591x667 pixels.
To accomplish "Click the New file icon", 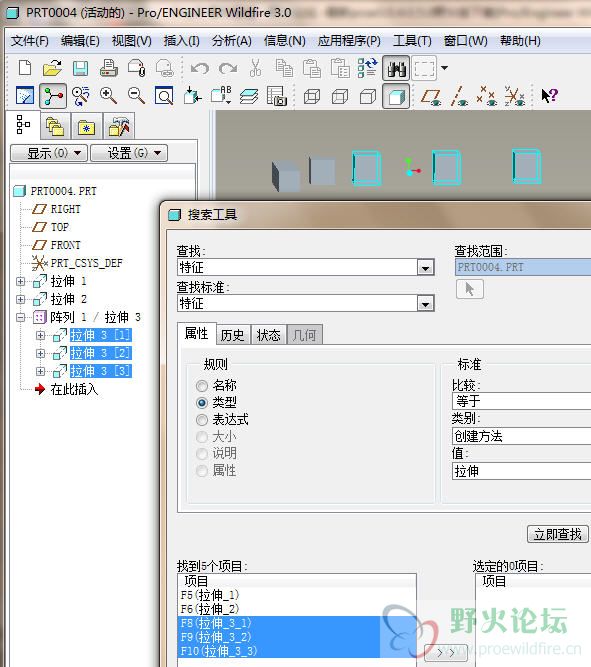I will (x=25, y=68).
